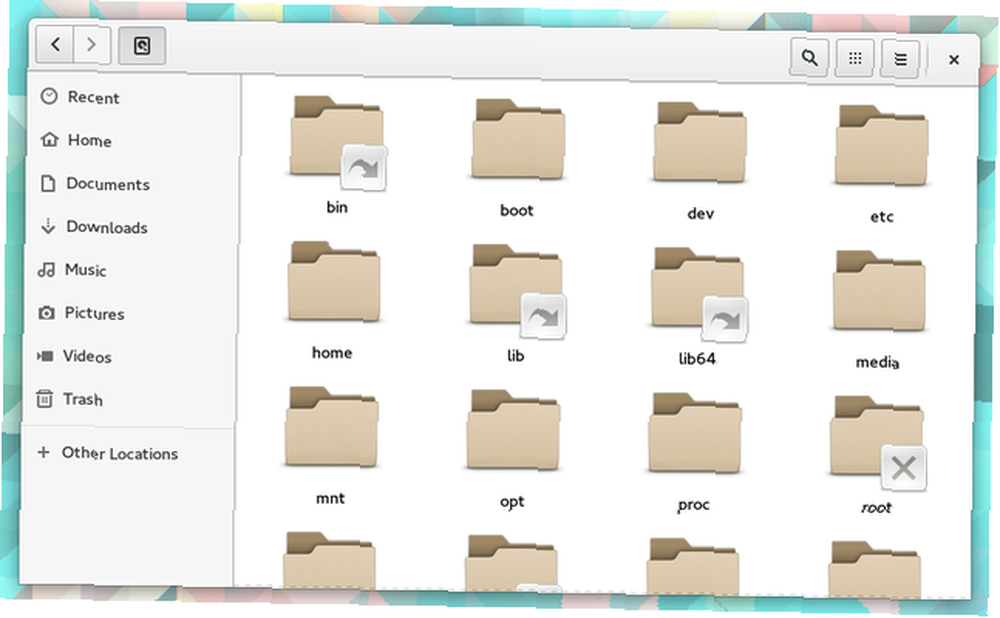Open Trash in the sidebar
The height and width of the screenshot is (618, 1000).
[x=126, y=400]
